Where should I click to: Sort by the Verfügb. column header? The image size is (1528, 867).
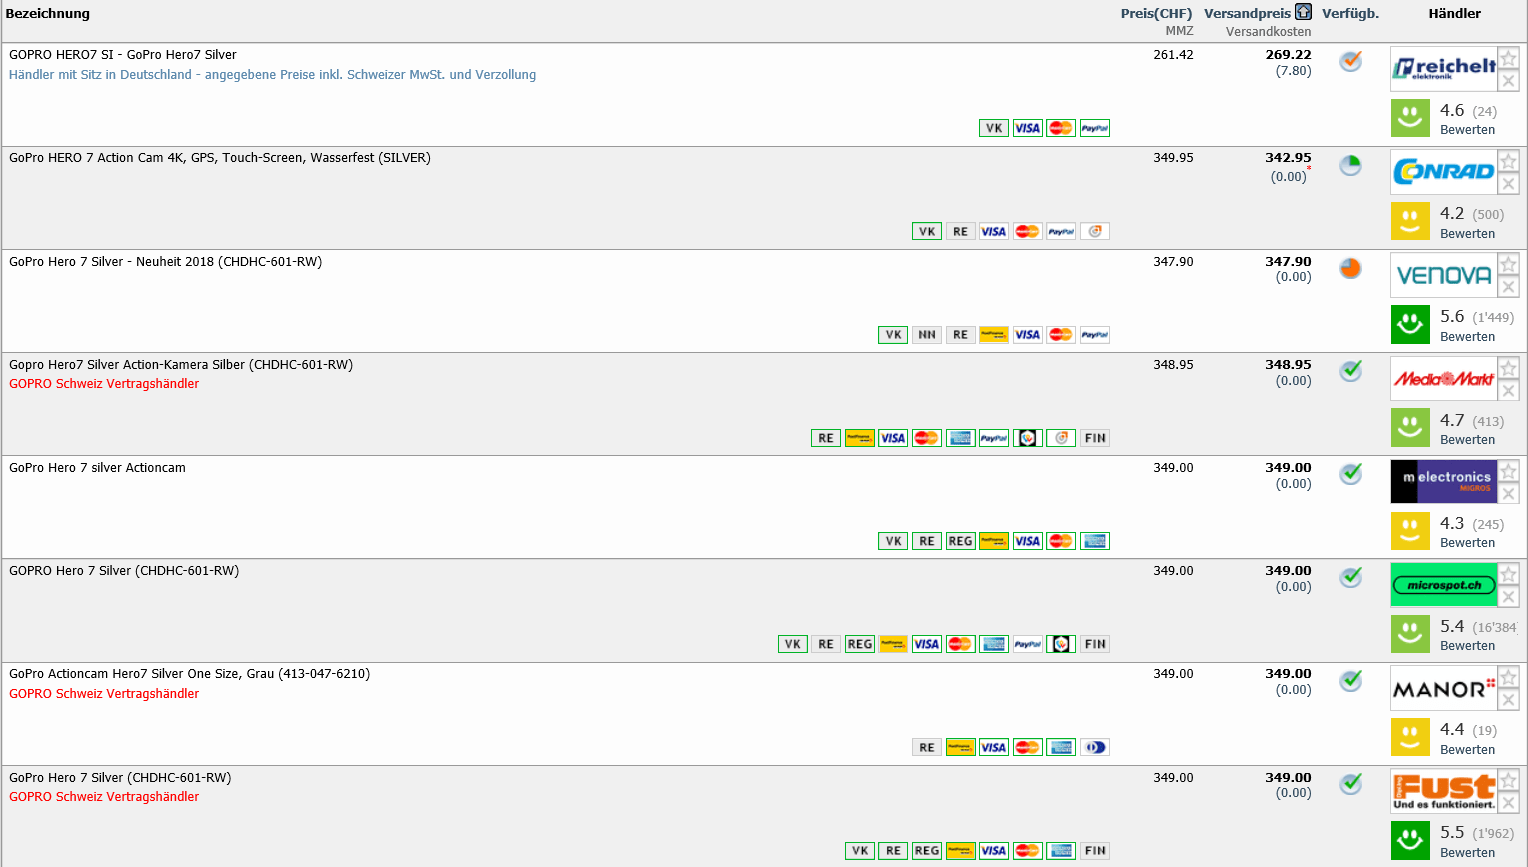tap(1350, 13)
